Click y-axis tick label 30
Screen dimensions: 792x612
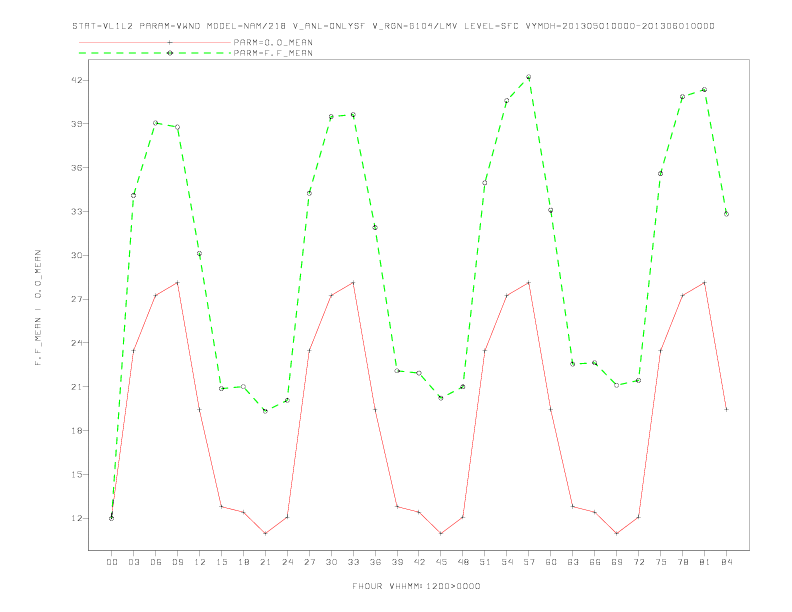(77, 256)
